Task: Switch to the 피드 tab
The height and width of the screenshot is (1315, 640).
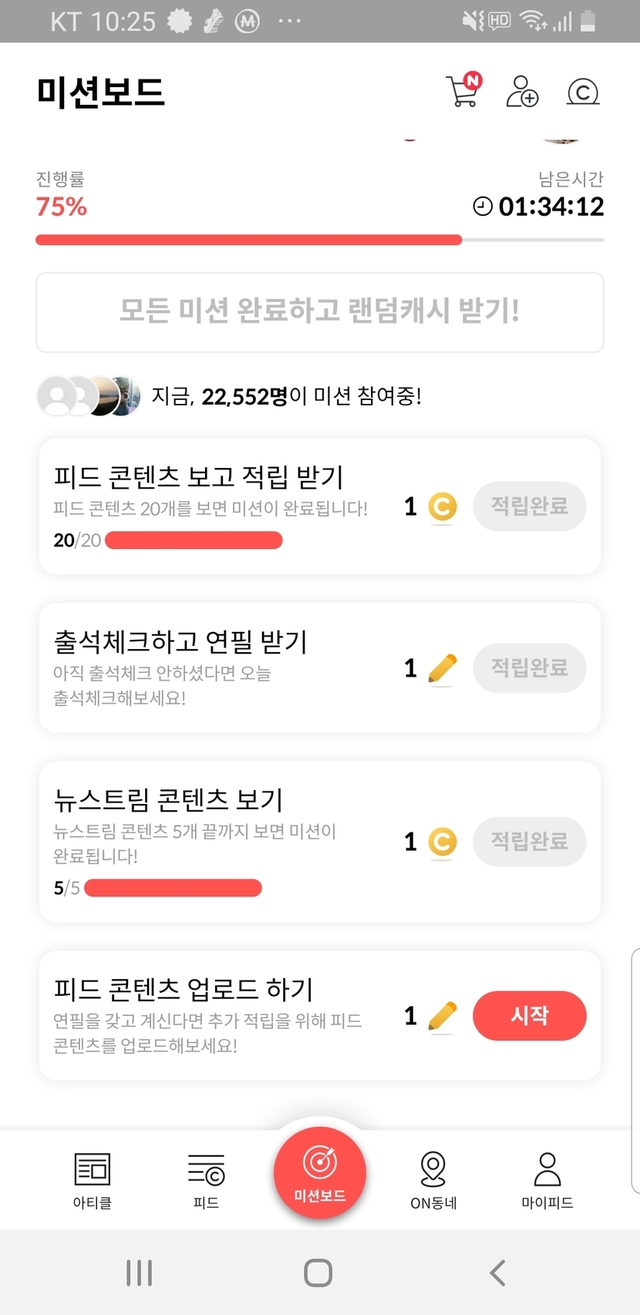Action: coord(206,1180)
